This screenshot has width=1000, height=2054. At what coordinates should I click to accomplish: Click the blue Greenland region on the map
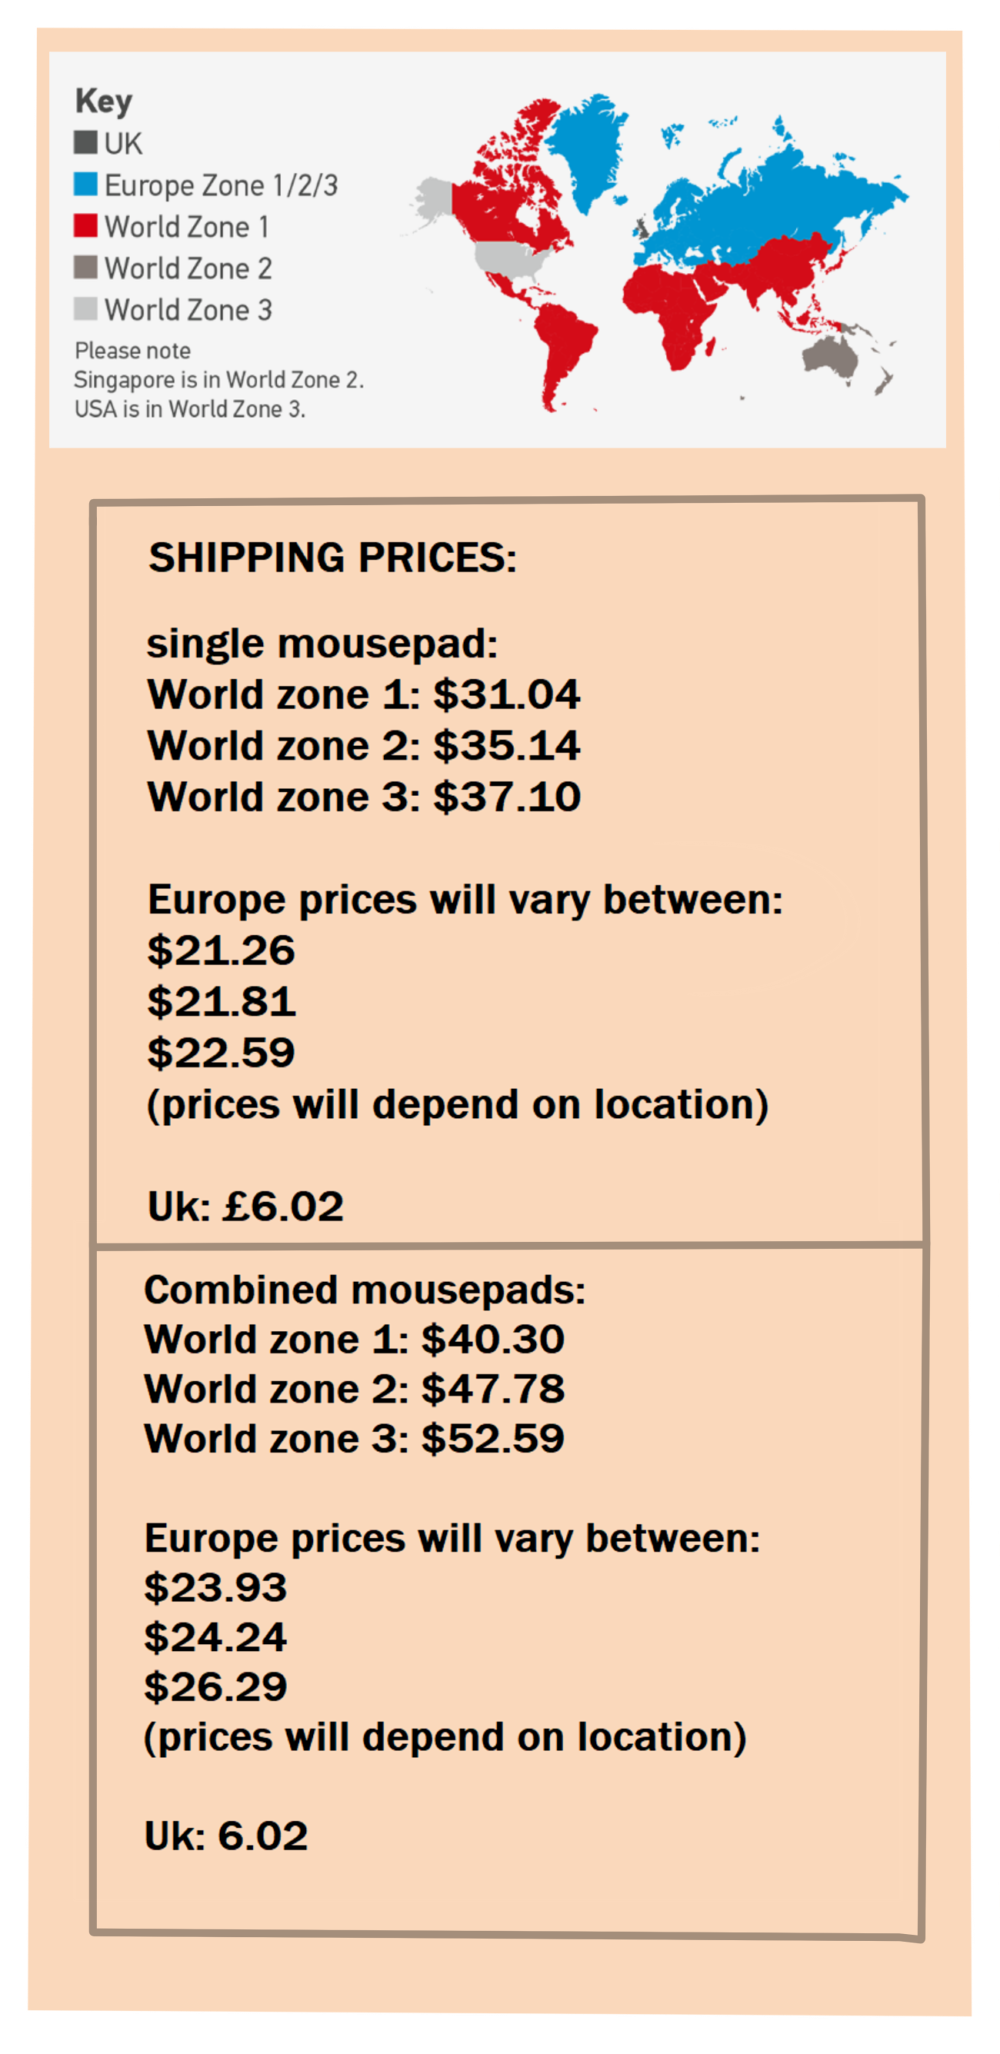tap(588, 145)
